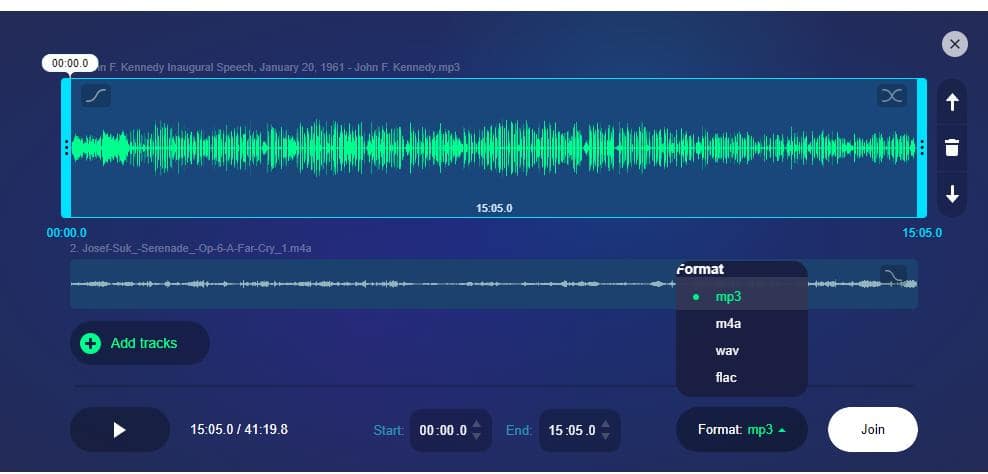988x474 pixels.
Task: Start playback with the play button
Action: click(120, 430)
